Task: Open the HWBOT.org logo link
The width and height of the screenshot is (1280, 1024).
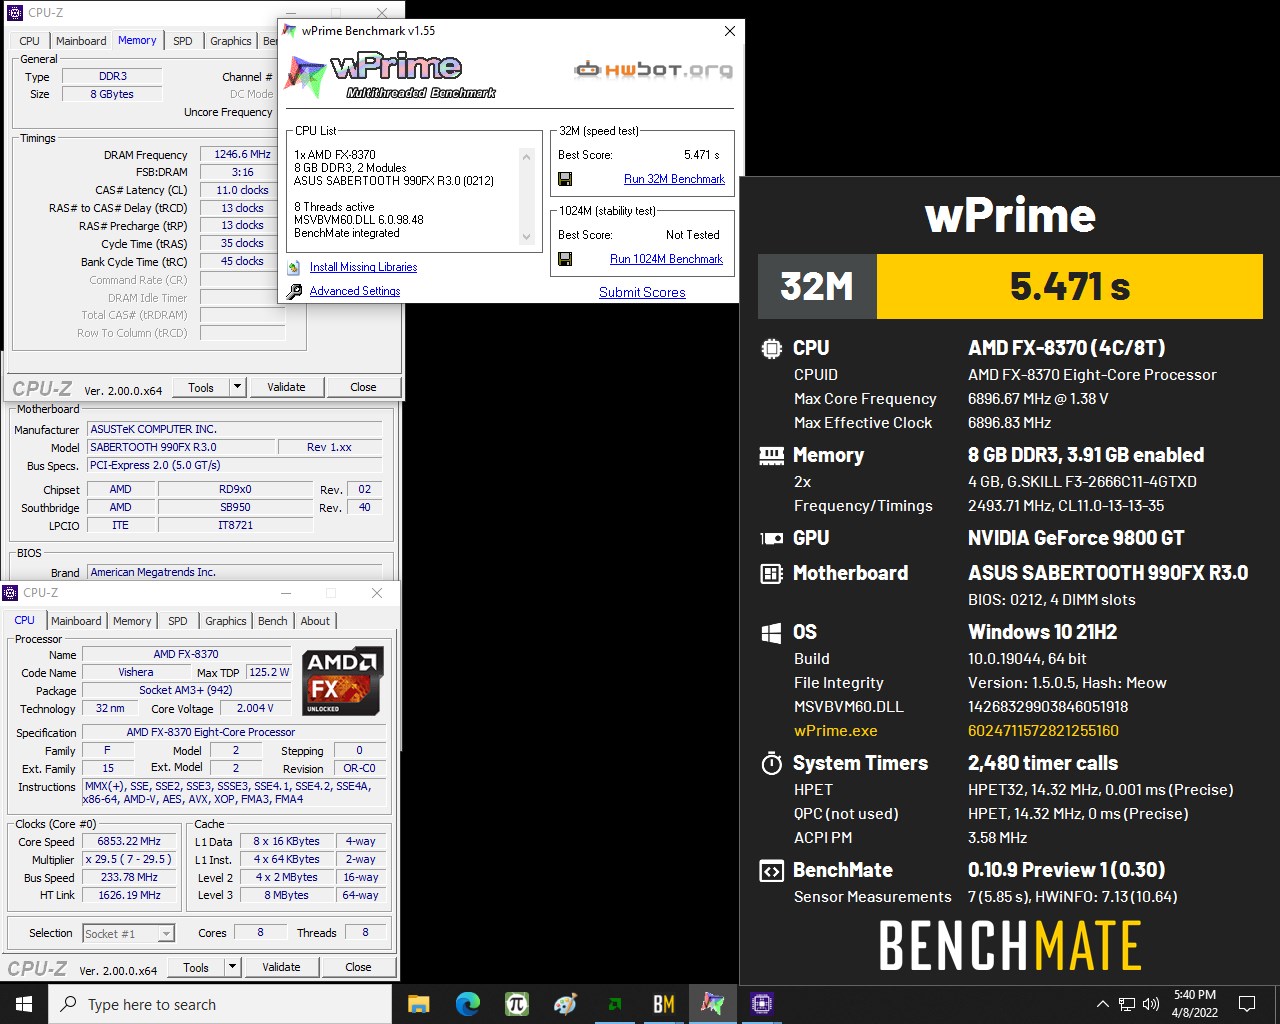Action: click(654, 69)
